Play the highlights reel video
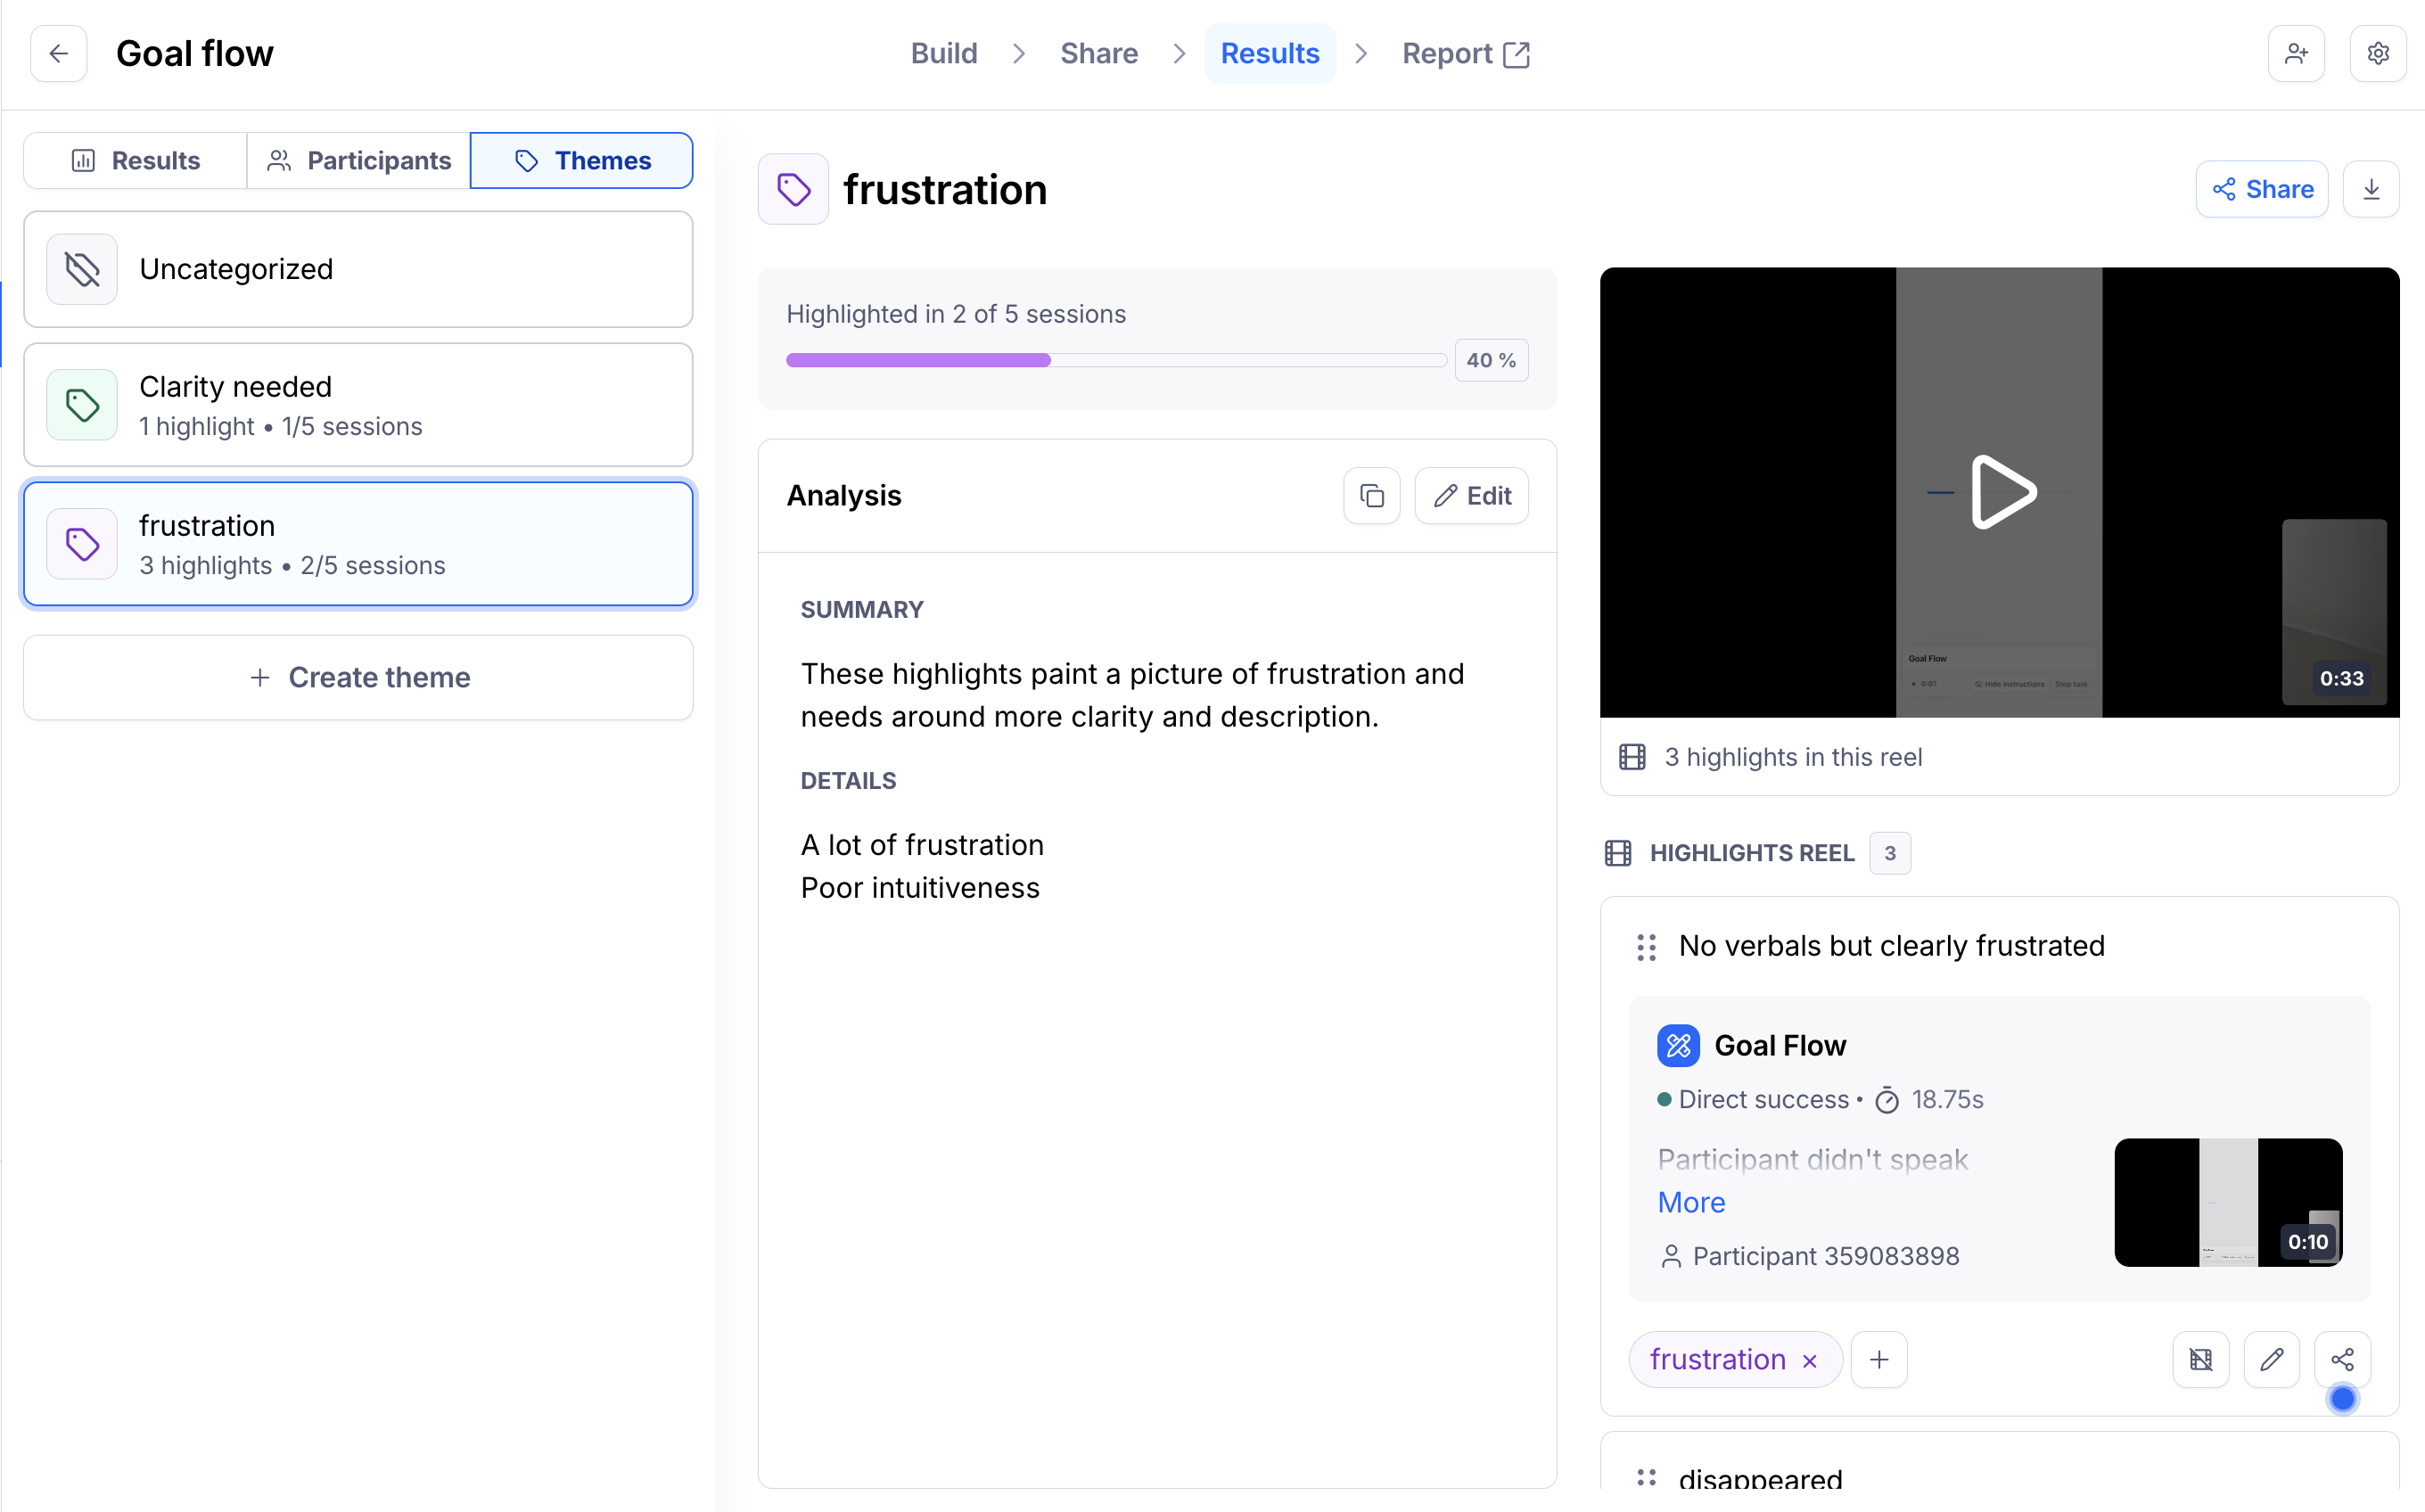Image resolution: width=2425 pixels, height=1512 pixels. 2001,492
